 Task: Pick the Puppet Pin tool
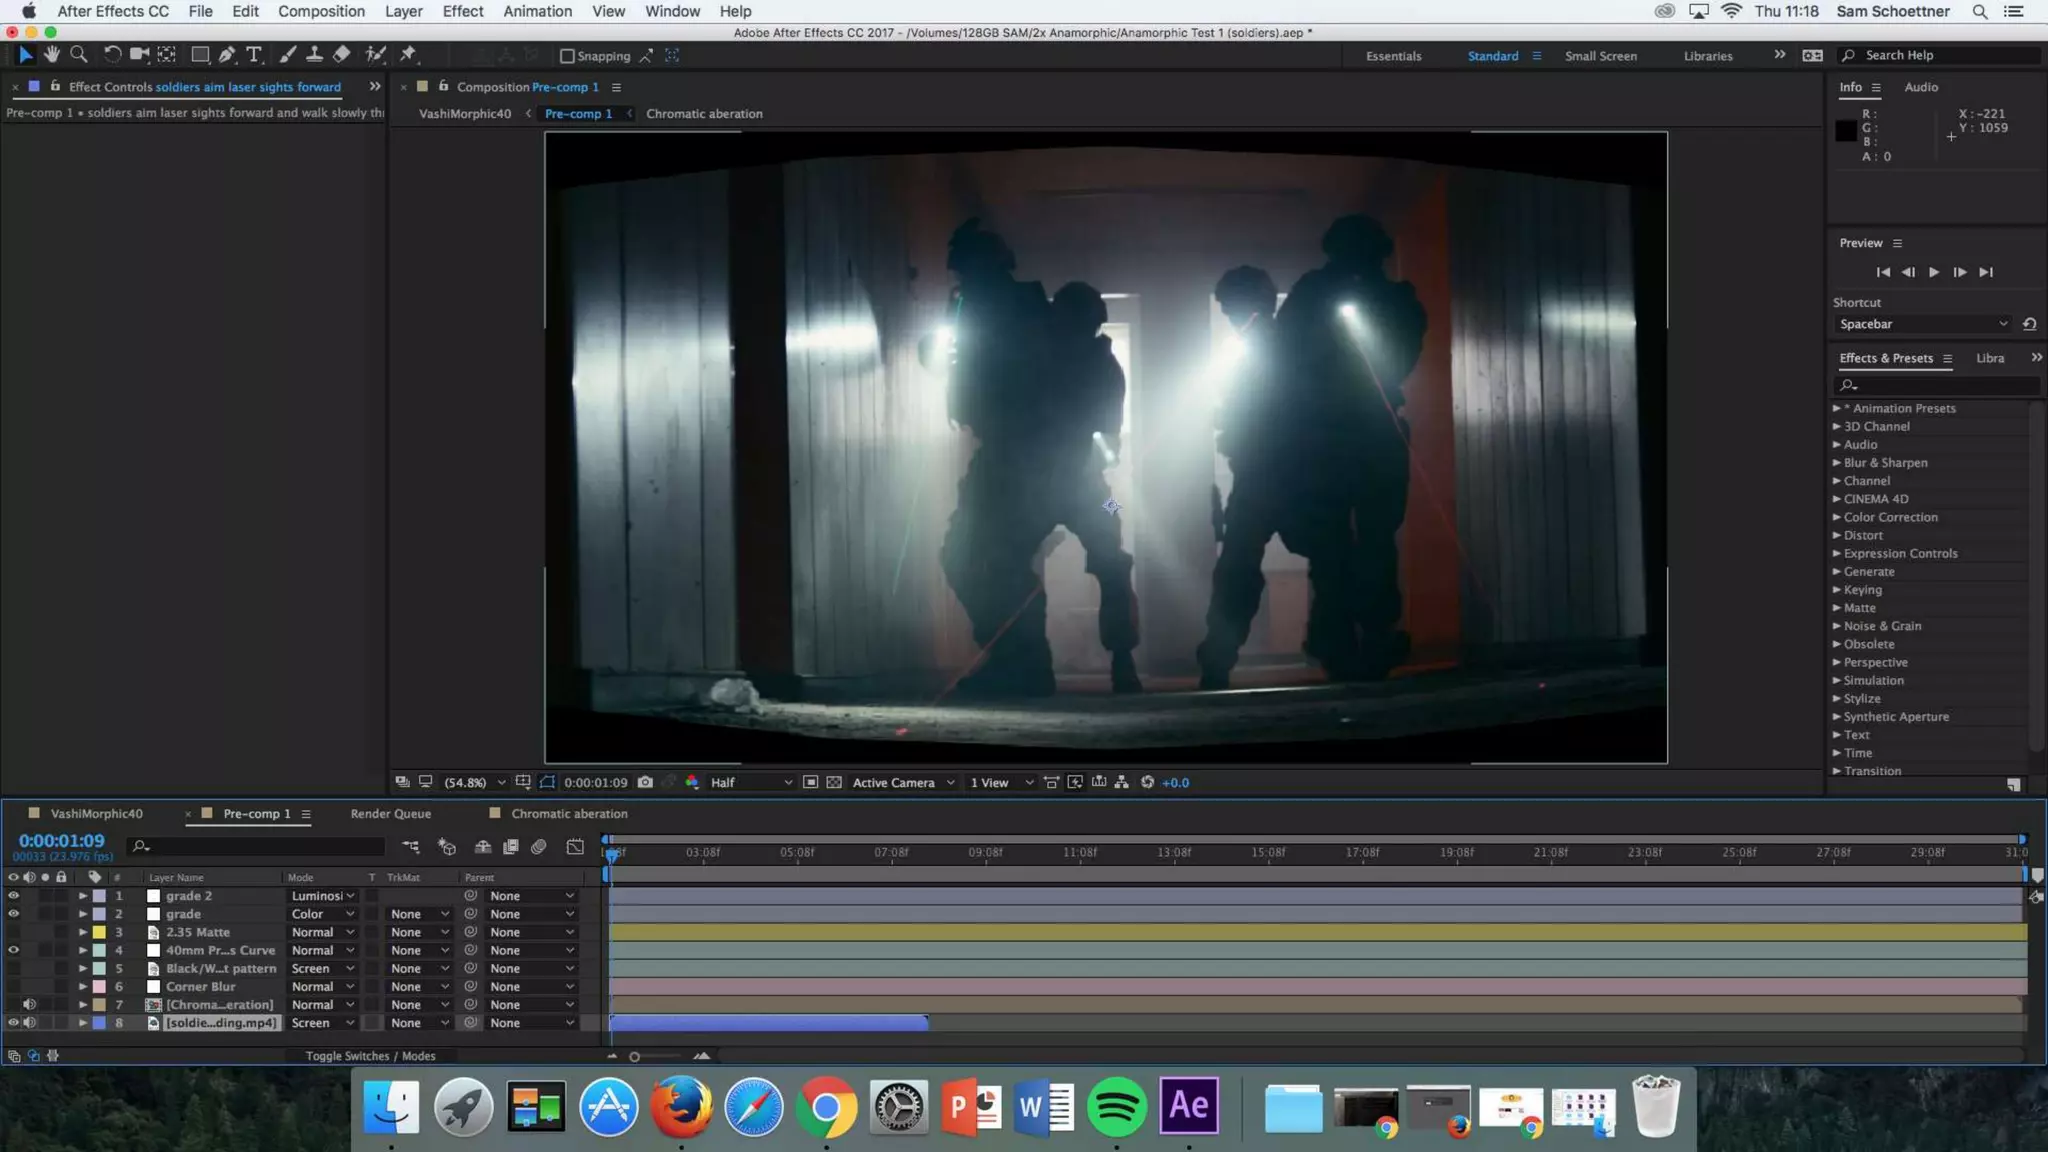pos(408,55)
